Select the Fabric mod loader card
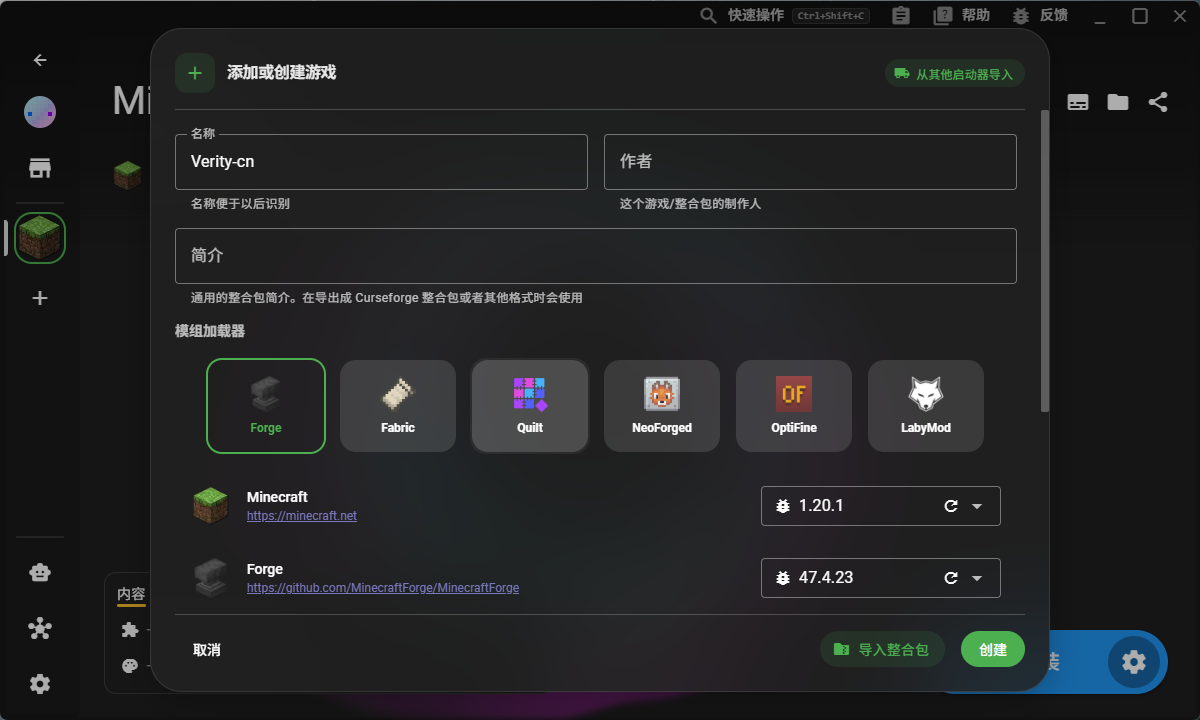This screenshot has height=720, width=1200. [x=398, y=406]
